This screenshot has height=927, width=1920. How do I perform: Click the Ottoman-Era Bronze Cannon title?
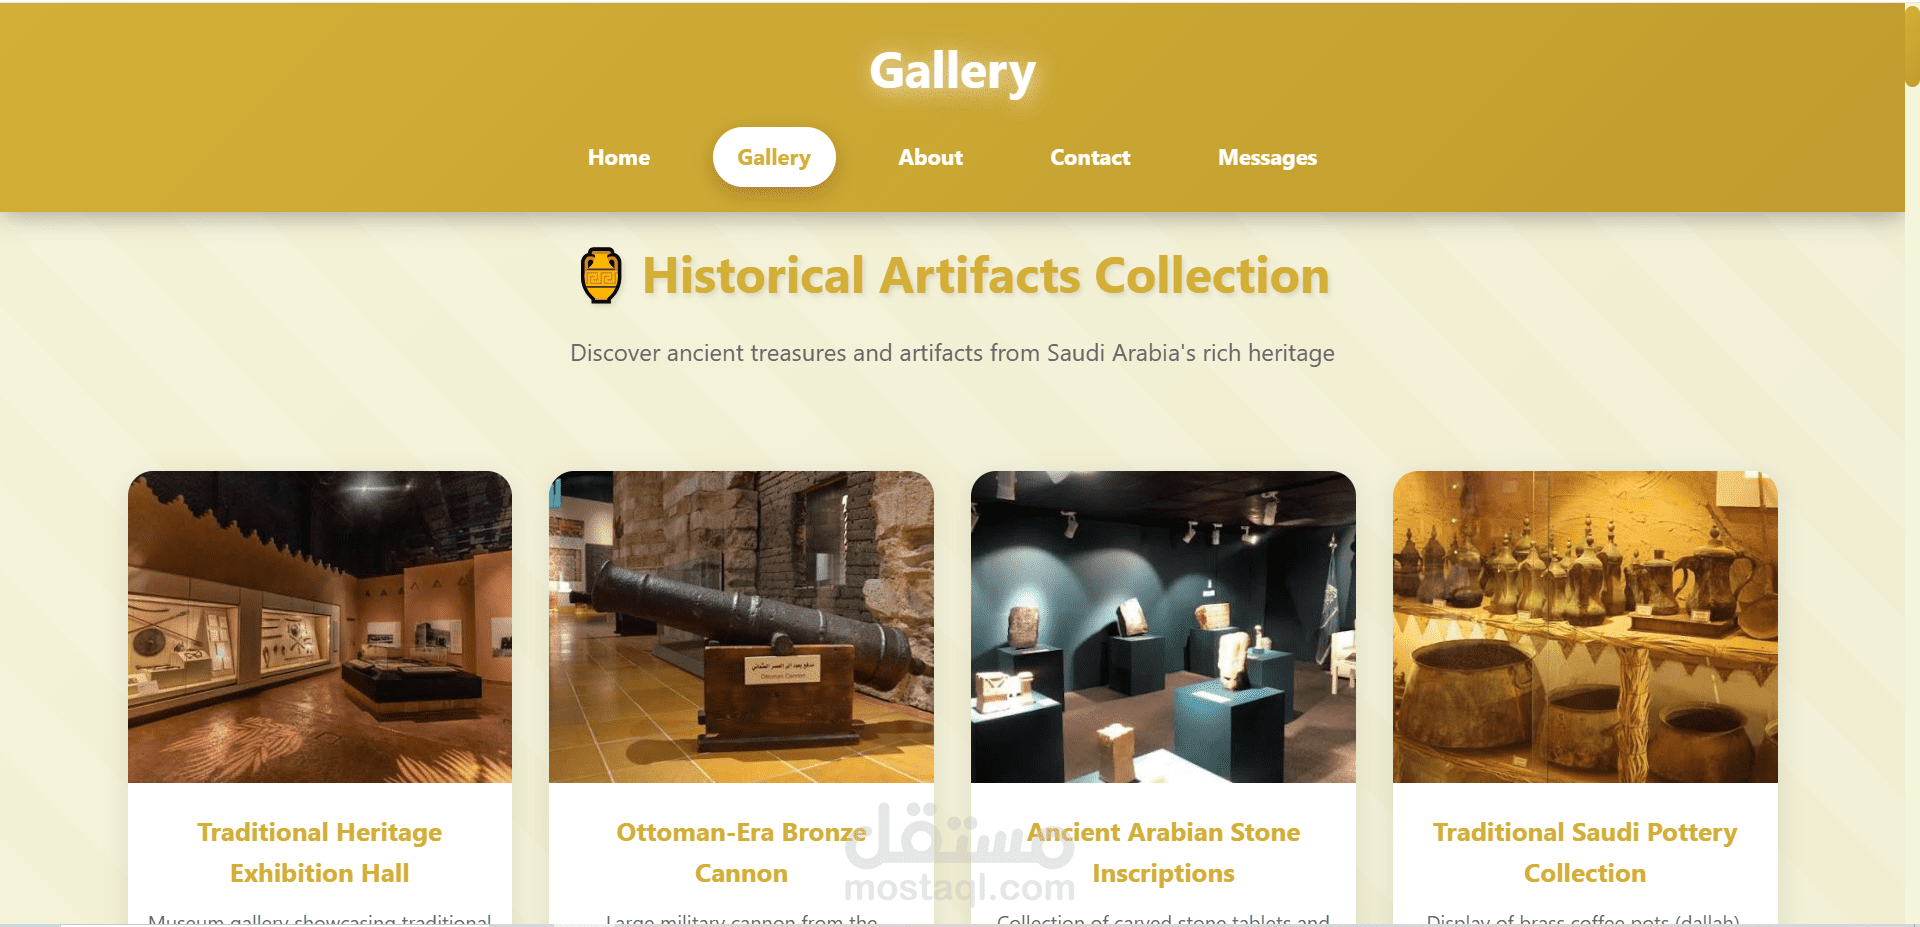coord(741,853)
